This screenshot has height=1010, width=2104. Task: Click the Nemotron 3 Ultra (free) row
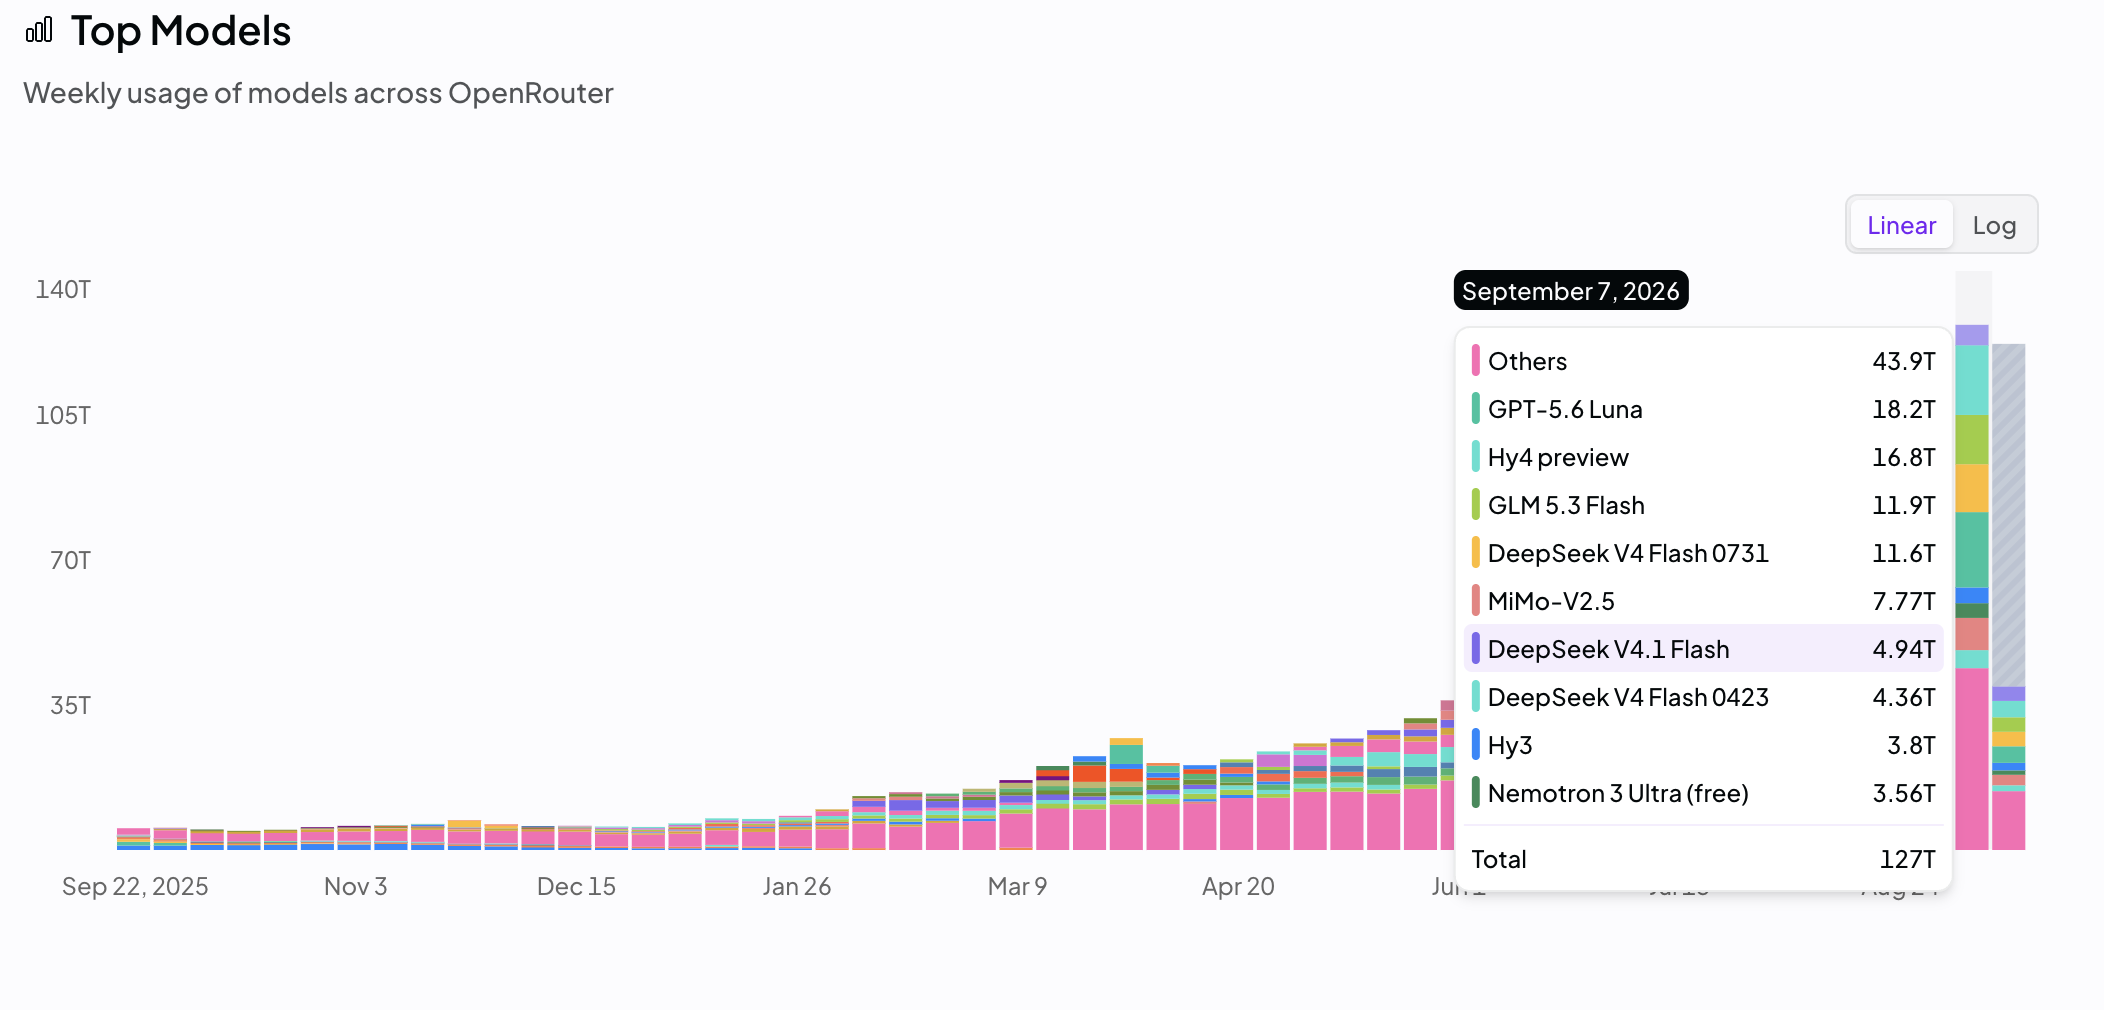[x=1703, y=792]
